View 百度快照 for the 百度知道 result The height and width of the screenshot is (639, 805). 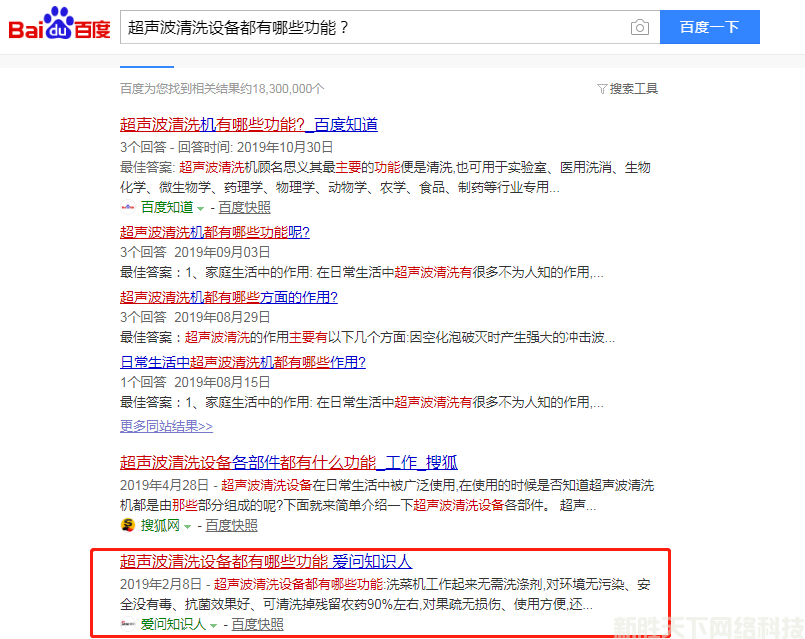[x=244, y=207]
